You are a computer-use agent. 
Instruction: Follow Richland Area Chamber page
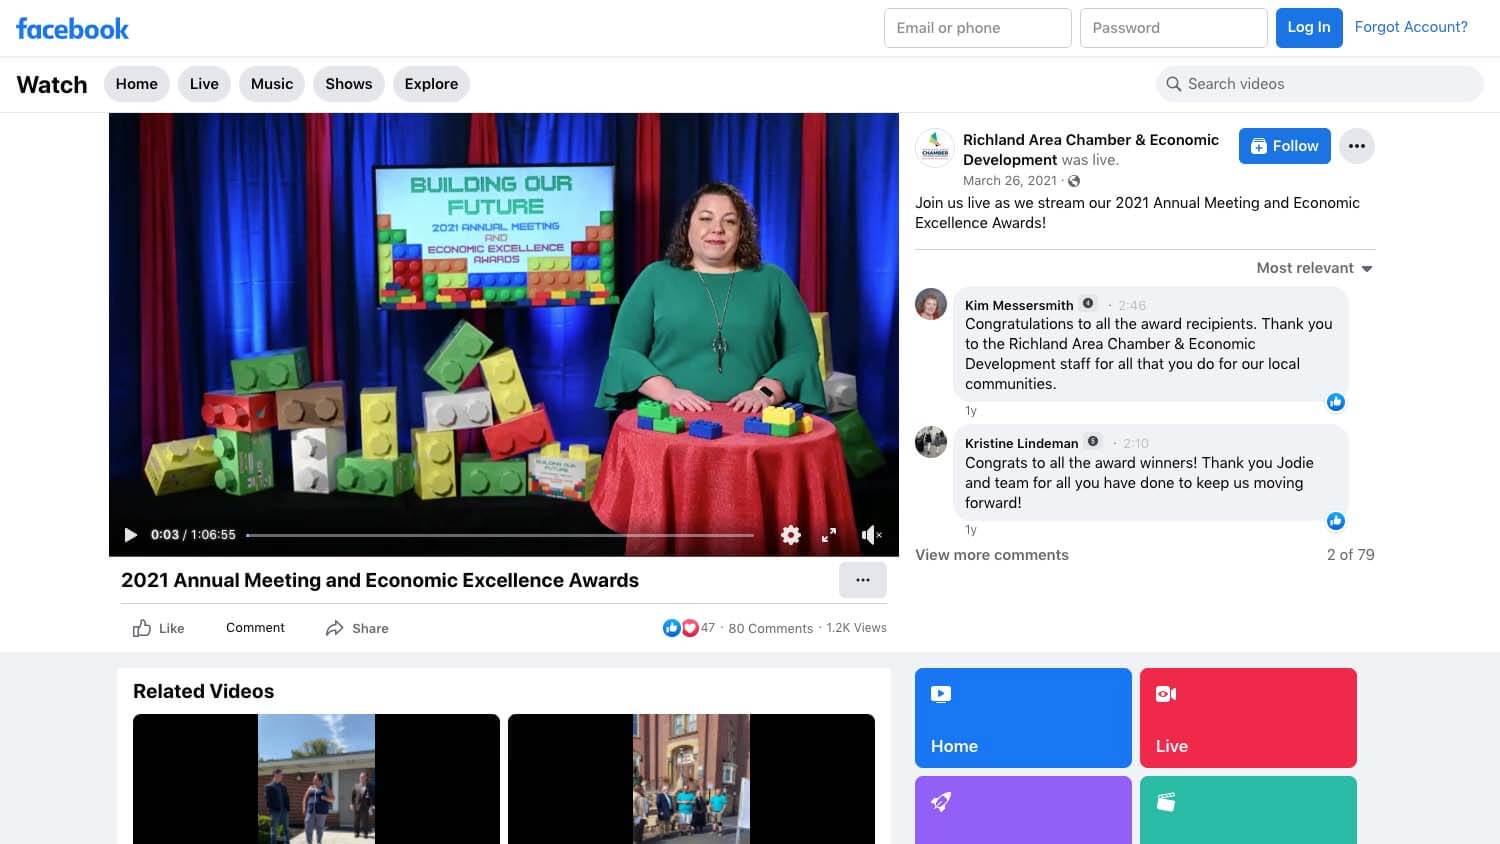(x=1284, y=146)
